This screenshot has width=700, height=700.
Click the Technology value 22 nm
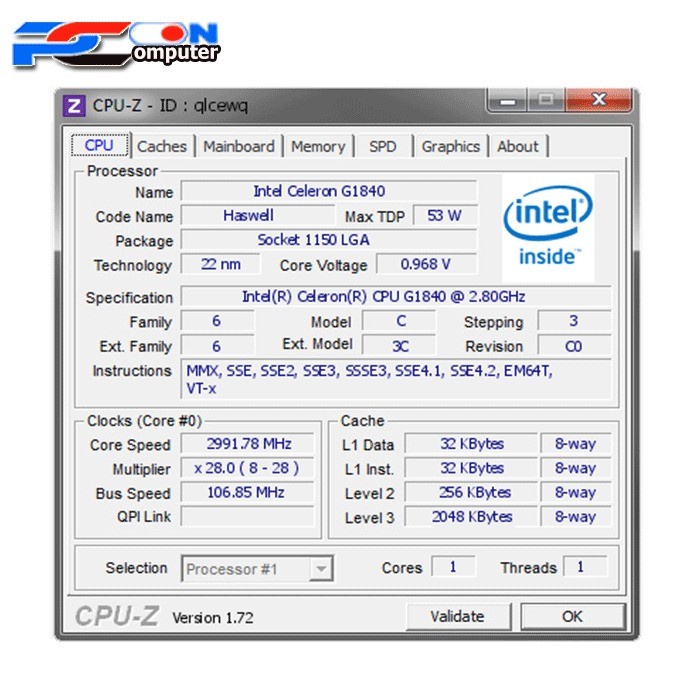coord(221,264)
